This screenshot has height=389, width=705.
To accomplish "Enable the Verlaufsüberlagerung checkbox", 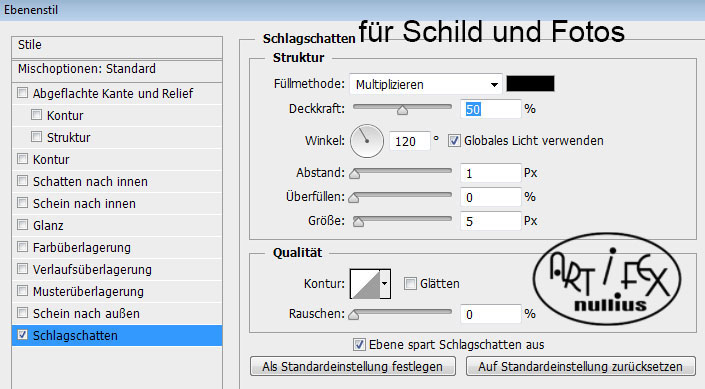I will pyautogui.click(x=22, y=269).
